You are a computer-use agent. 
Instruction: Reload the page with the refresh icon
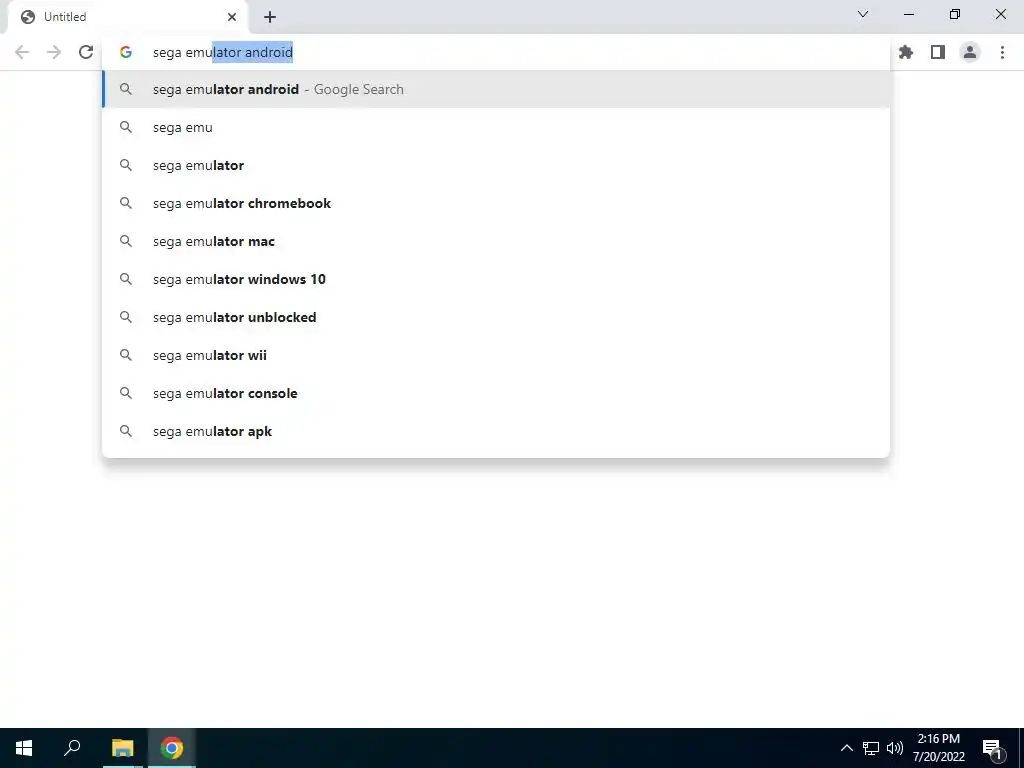pos(86,52)
